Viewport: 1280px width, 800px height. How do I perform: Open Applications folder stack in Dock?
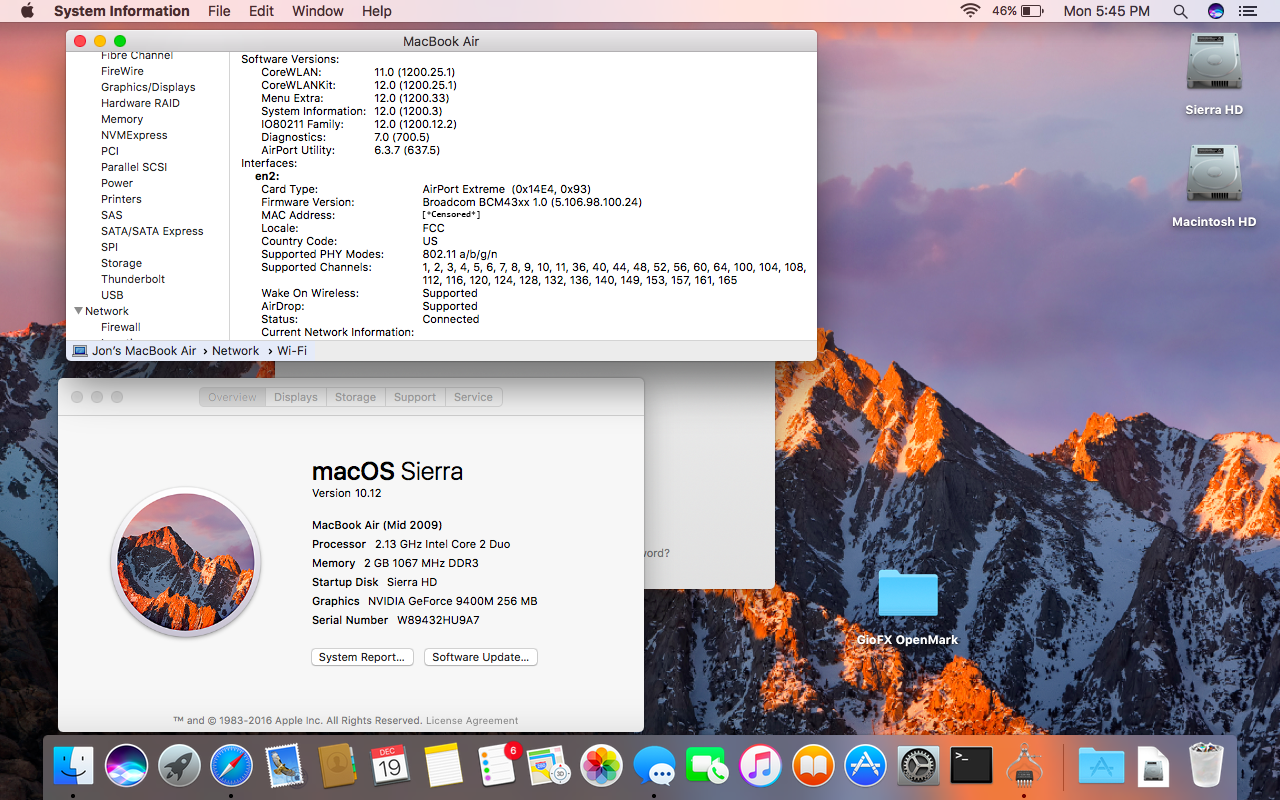[x=1101, y=767]
